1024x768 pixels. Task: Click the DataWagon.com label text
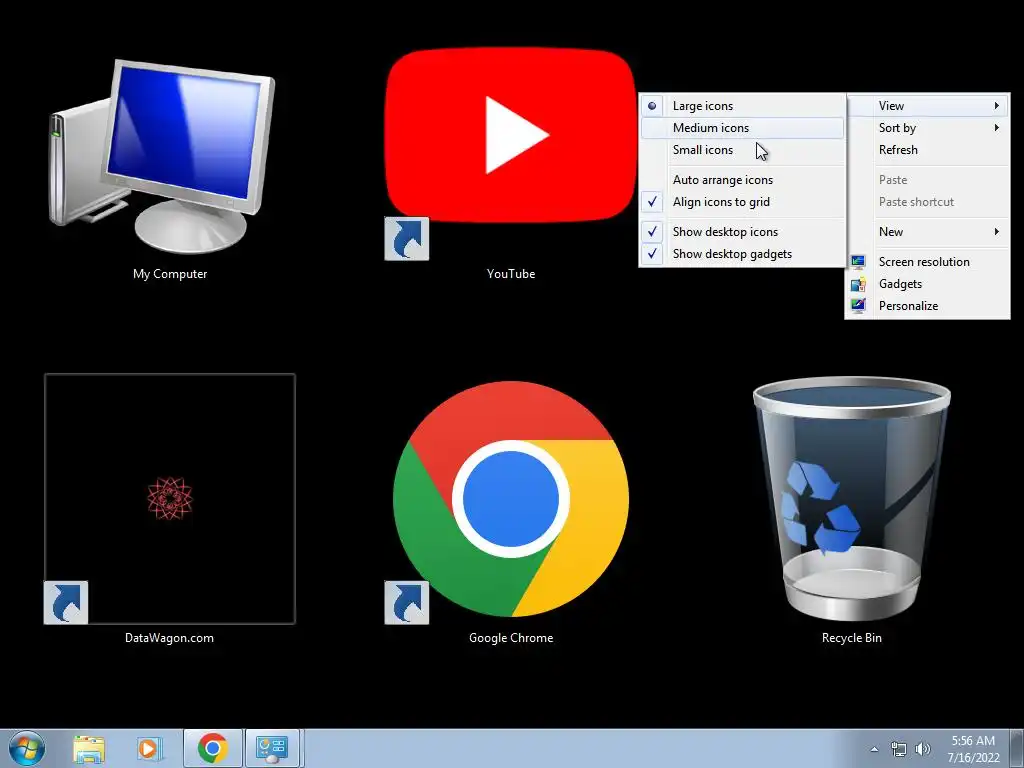pos(169,638)
